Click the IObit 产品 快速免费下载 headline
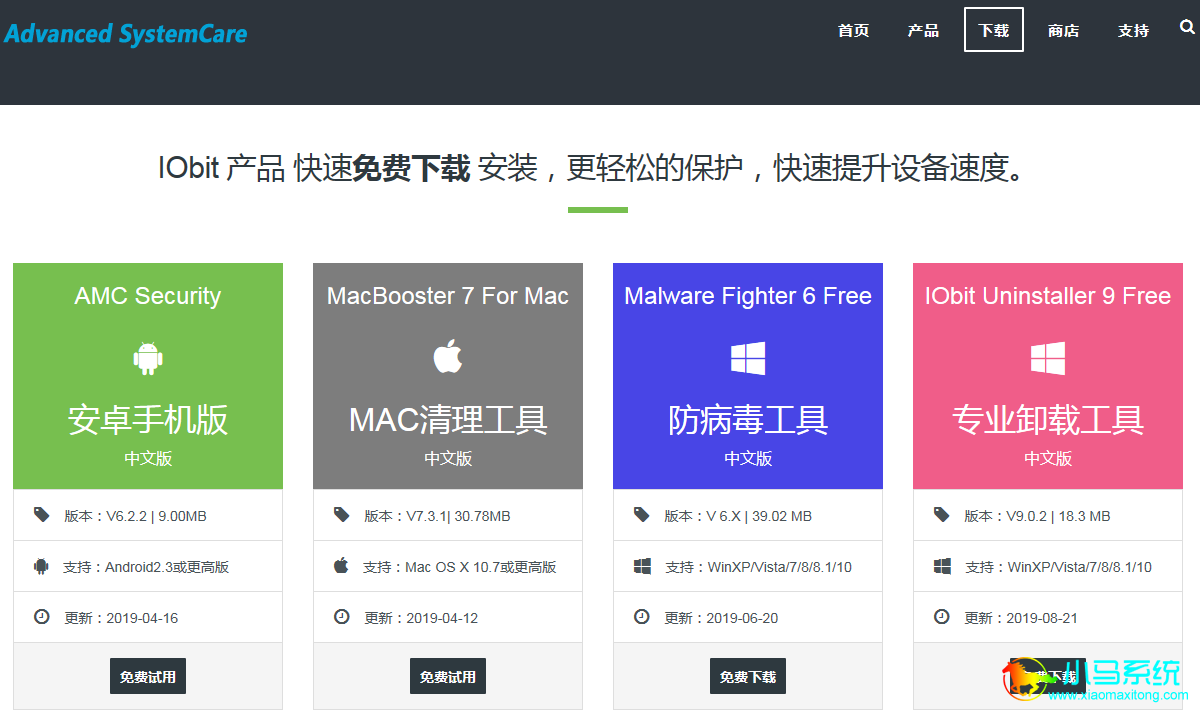This screenshot has height=715, width=1200. pyautogui.click(x=593, y=167)
